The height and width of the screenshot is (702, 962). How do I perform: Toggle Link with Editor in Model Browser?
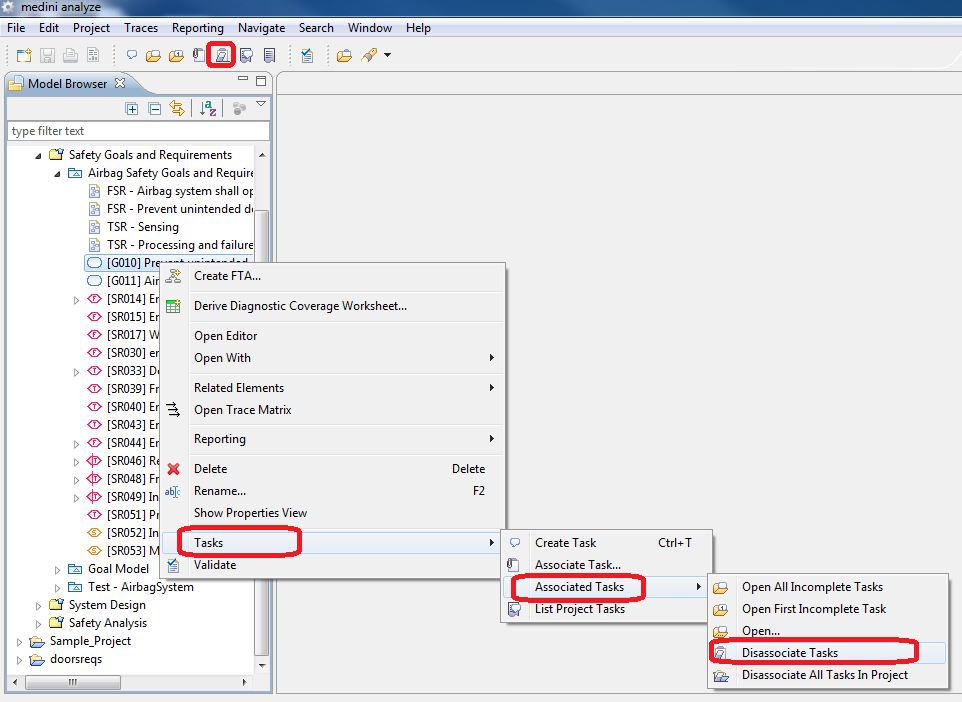tap(177, 108)
